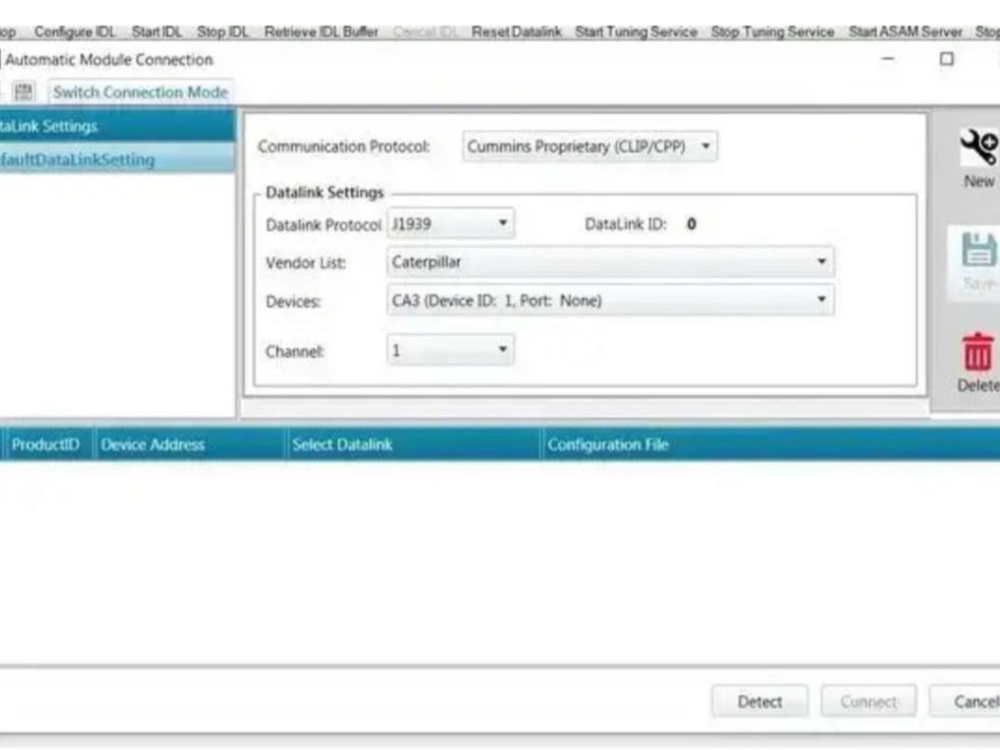The image size is (1000, 750).
Task: Maximize the Automatic Module Connection window
Action: pos(946,59)
